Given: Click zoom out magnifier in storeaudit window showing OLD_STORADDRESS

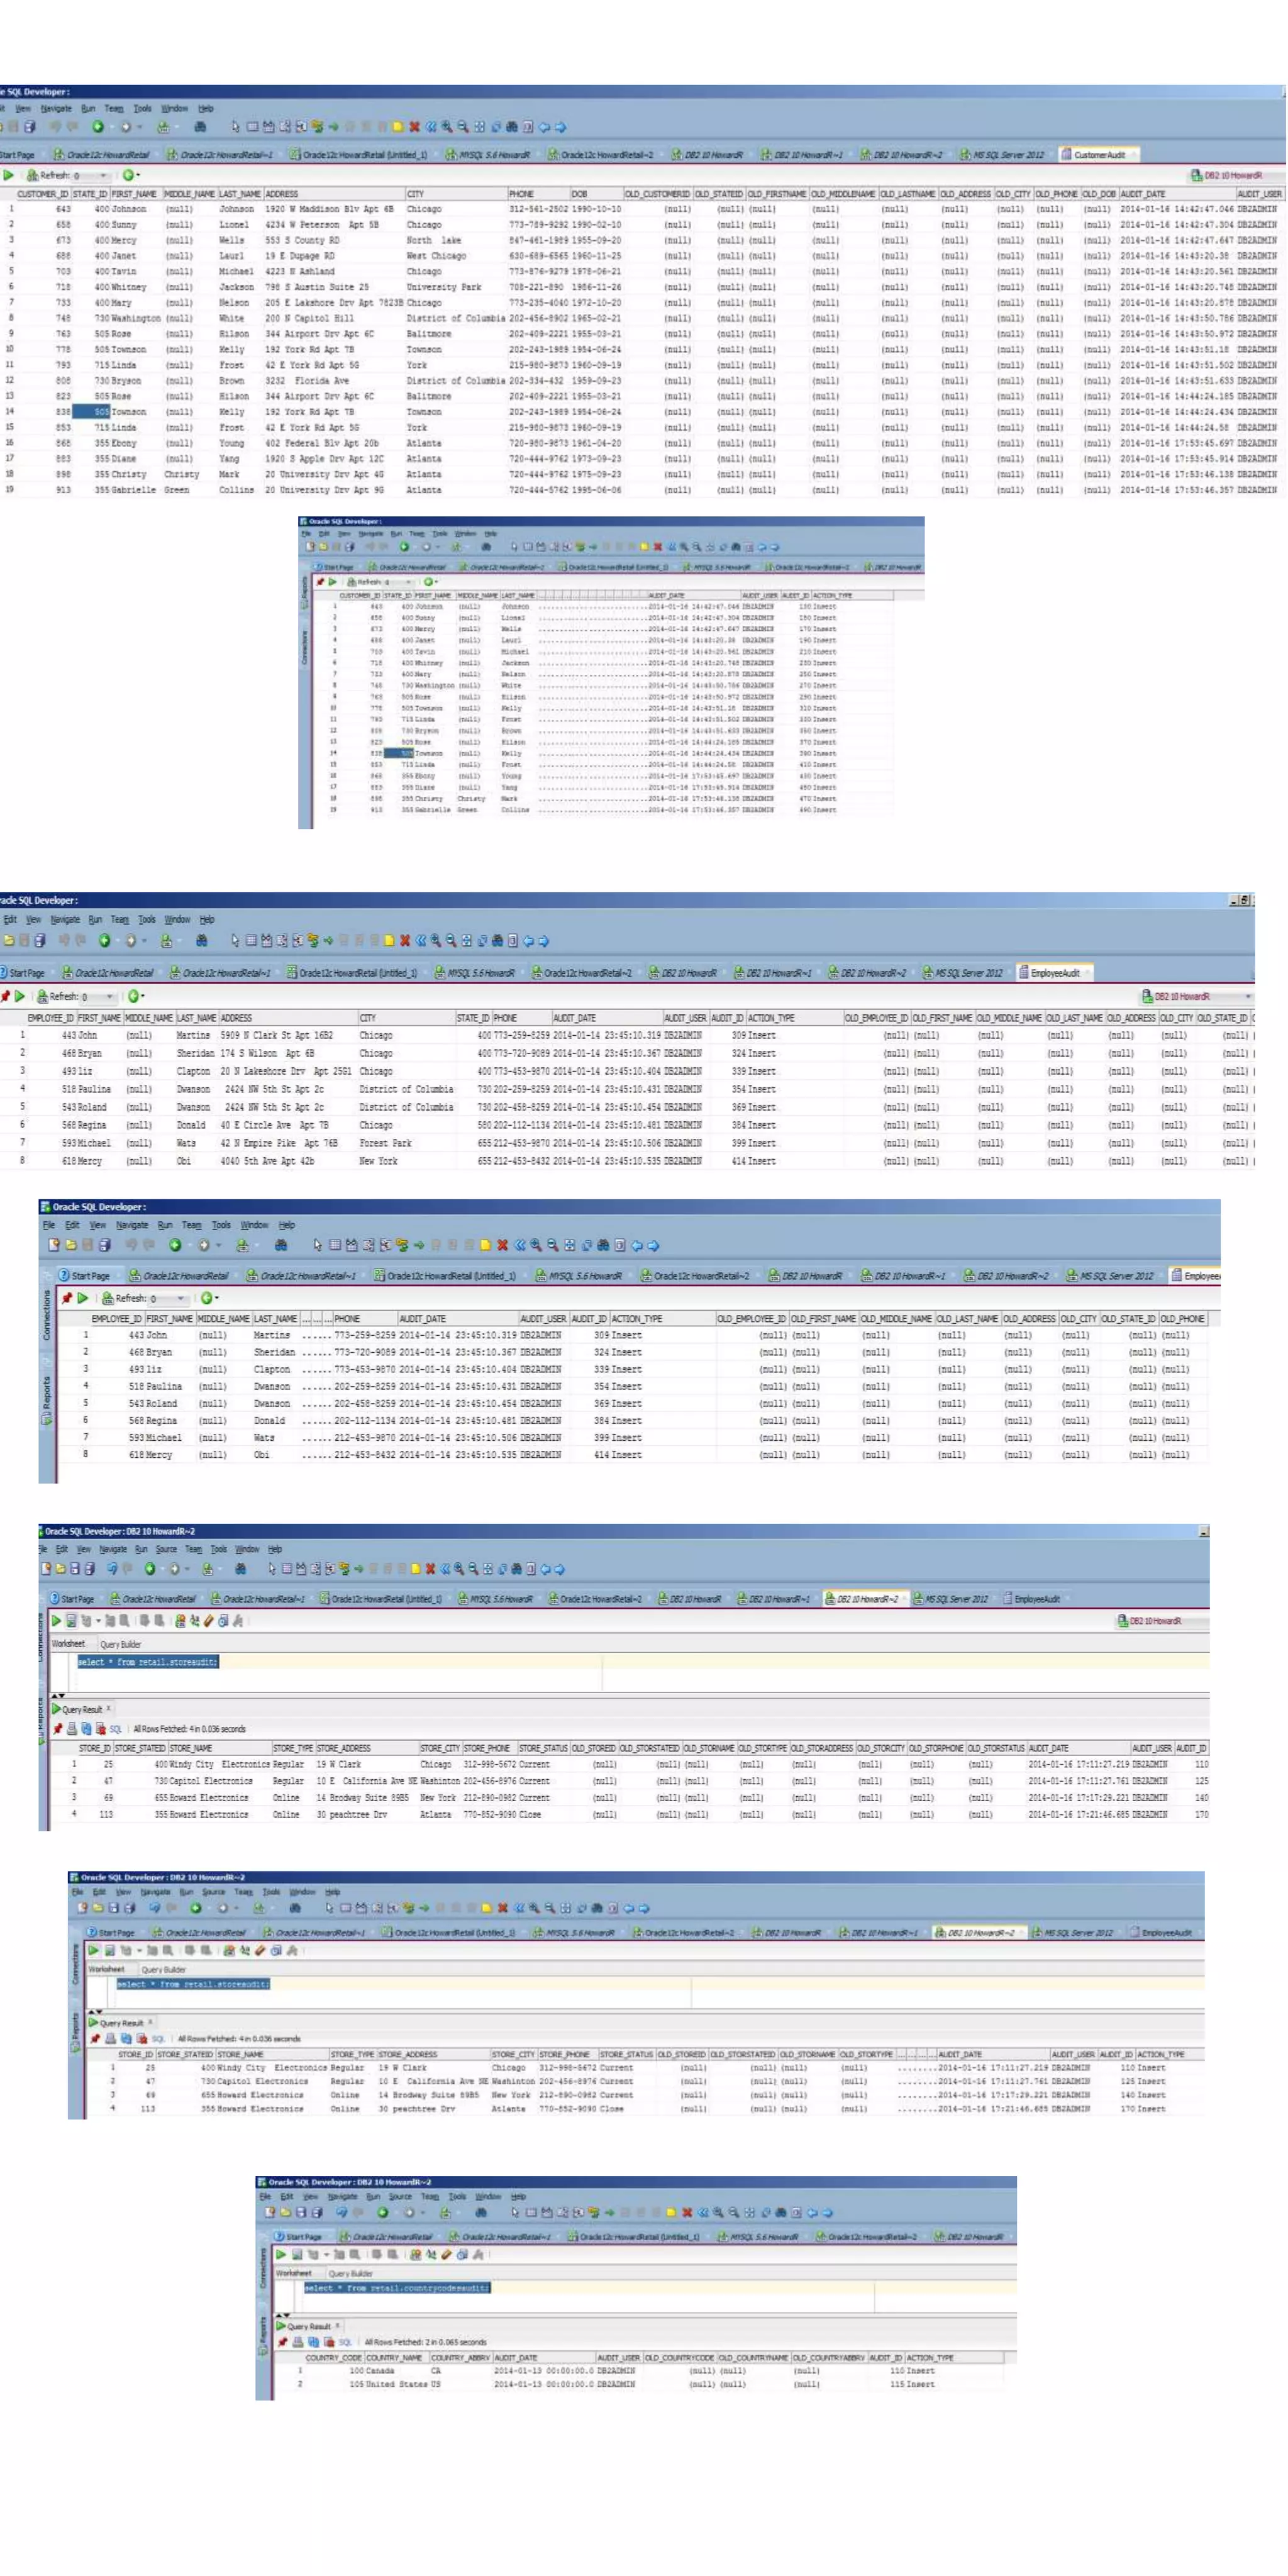Looking at the screenshot, I should coord(473,1569).
